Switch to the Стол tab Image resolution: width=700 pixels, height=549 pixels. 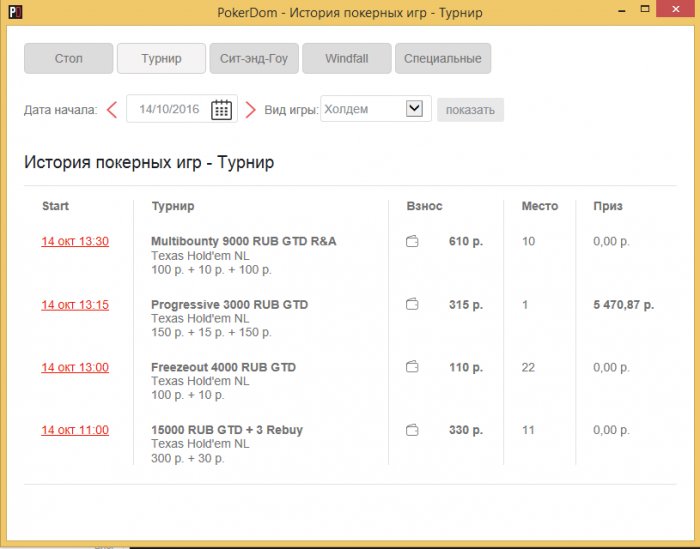point(68,59)
